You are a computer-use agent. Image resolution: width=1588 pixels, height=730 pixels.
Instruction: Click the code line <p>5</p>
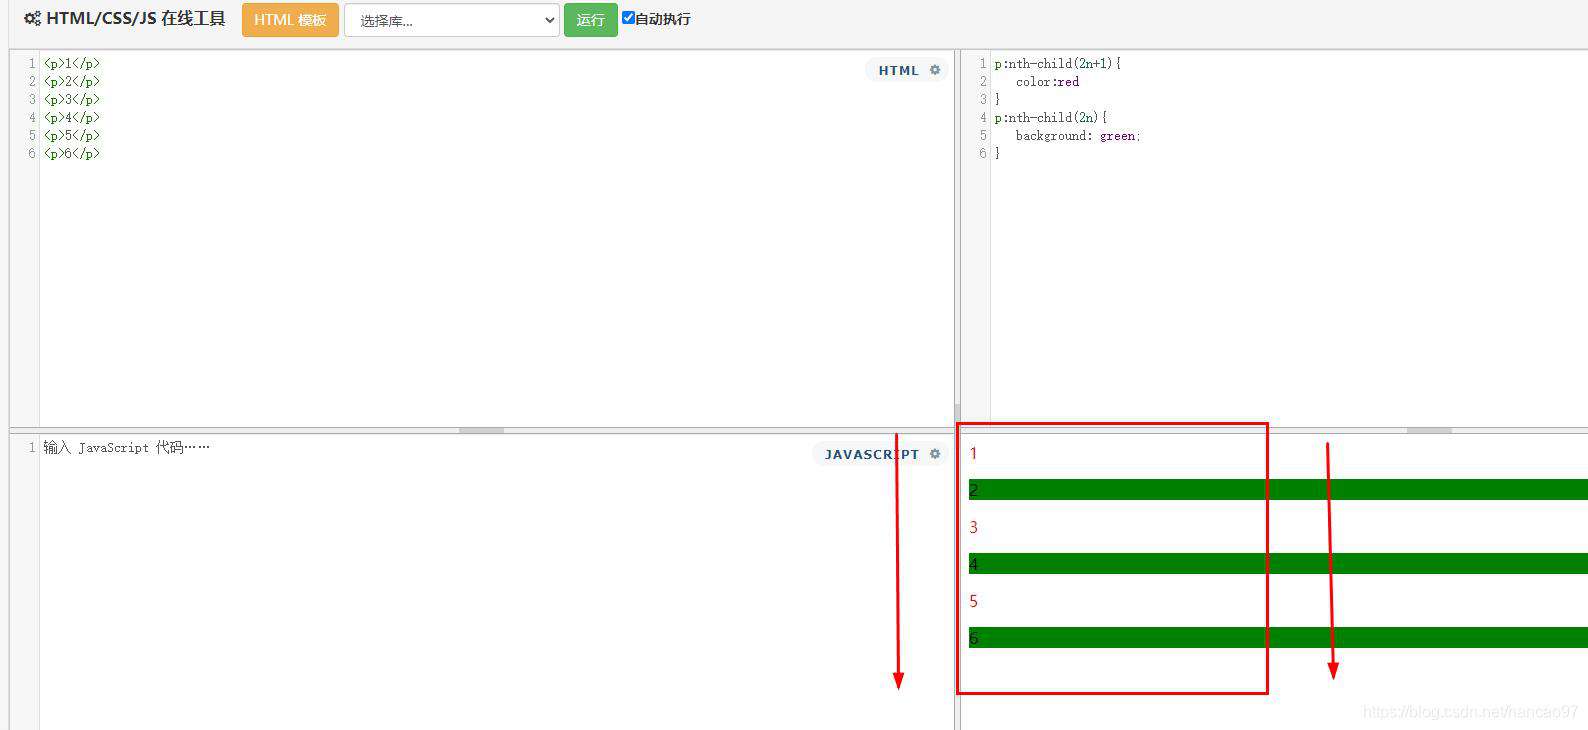click(x=72, y=135)
